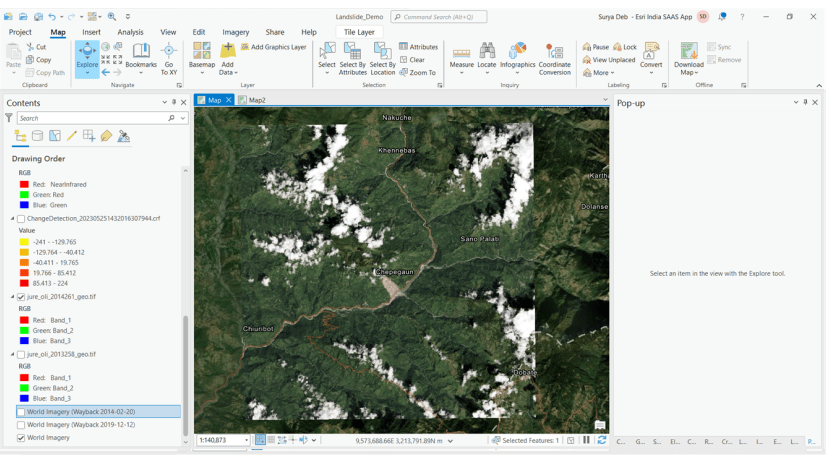The width and height of the screenshot is (826, 465).
Task: Show list by editing
Action: 72,136
